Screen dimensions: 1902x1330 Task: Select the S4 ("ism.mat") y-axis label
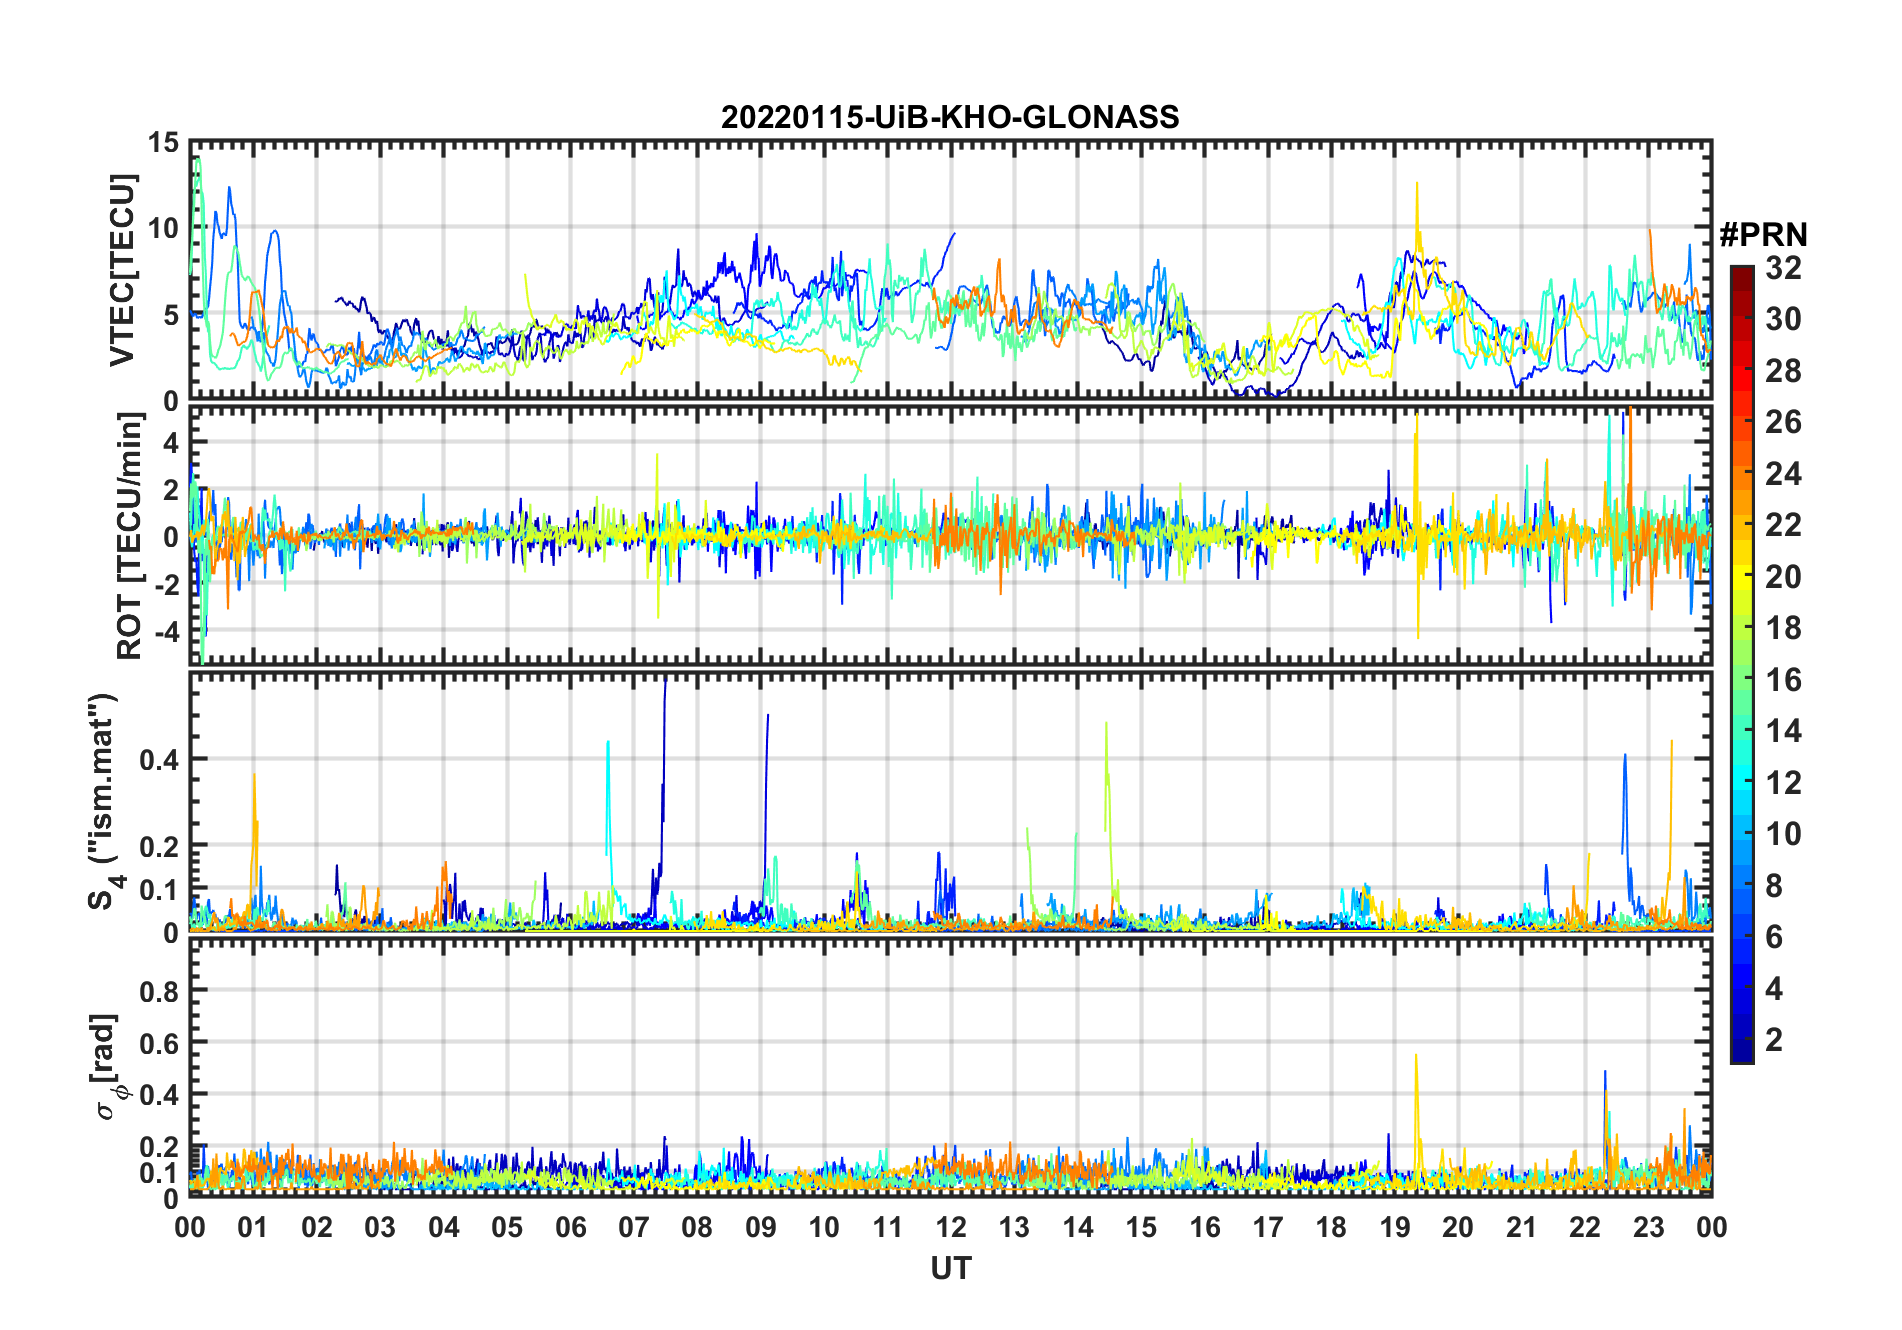click(x=104, y=801)
